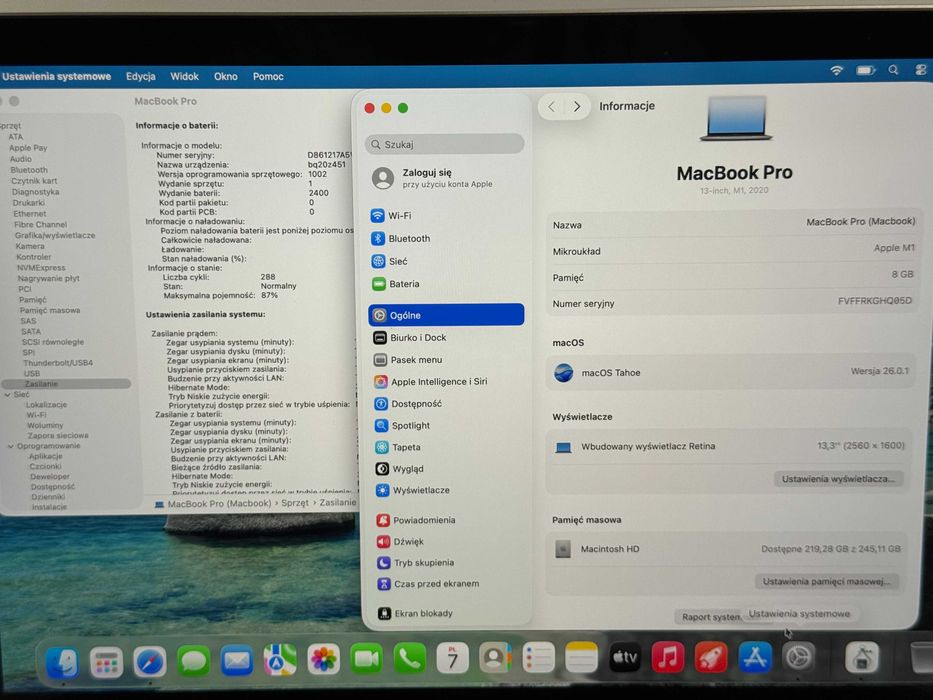The width and height of the screenshot is (933, 700).
Task: Open Messages app in Dock
Action: click(193, 661)
